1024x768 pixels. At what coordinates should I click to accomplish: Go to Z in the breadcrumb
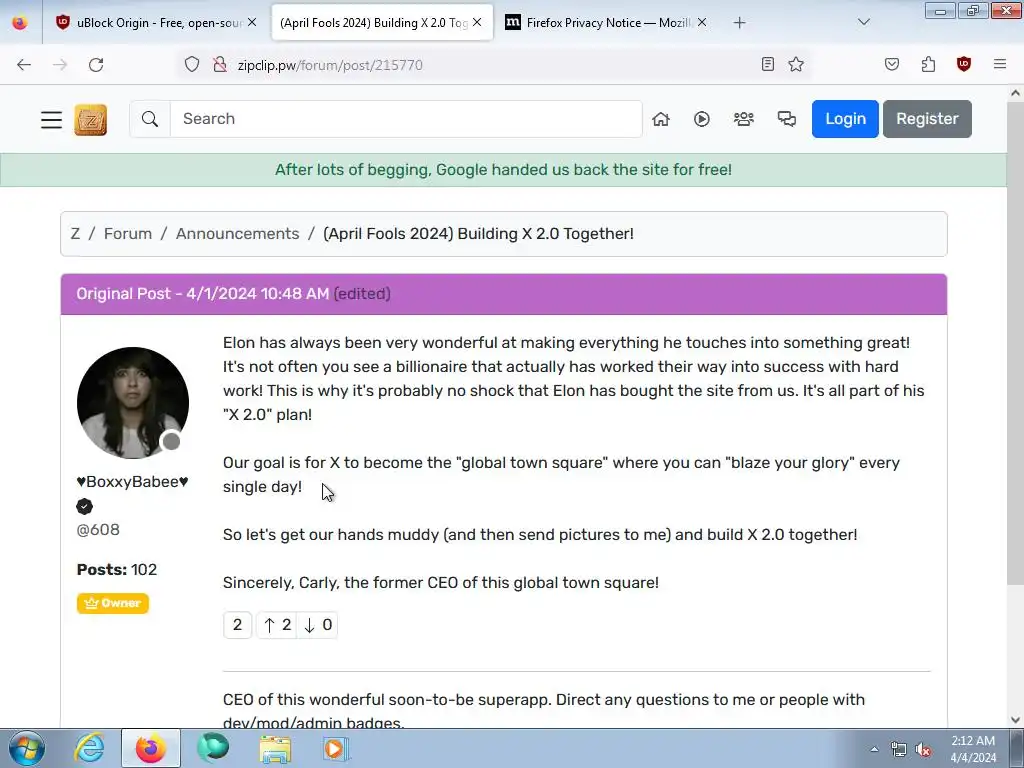pos(75,234)
